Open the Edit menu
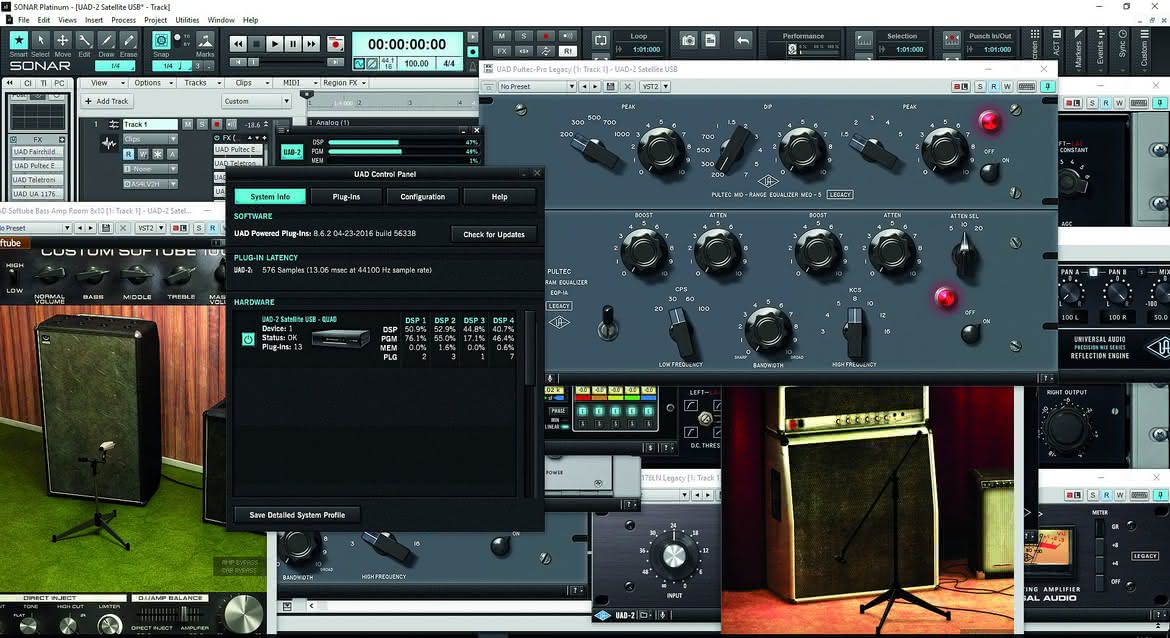The image size is (1170, 638). point(44,20)
